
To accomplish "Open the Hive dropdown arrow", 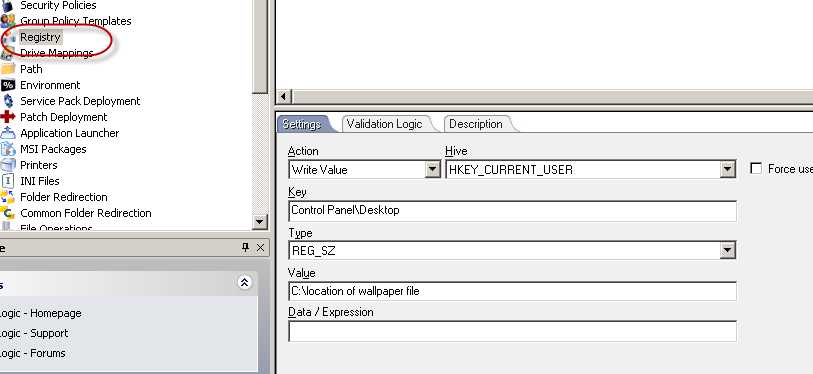I will click(x=728, y=170).
